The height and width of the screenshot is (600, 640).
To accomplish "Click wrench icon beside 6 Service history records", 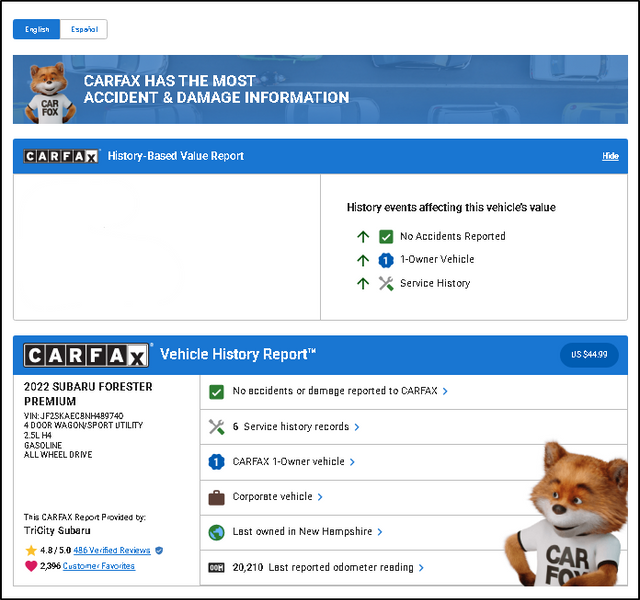I will point(216,427).
